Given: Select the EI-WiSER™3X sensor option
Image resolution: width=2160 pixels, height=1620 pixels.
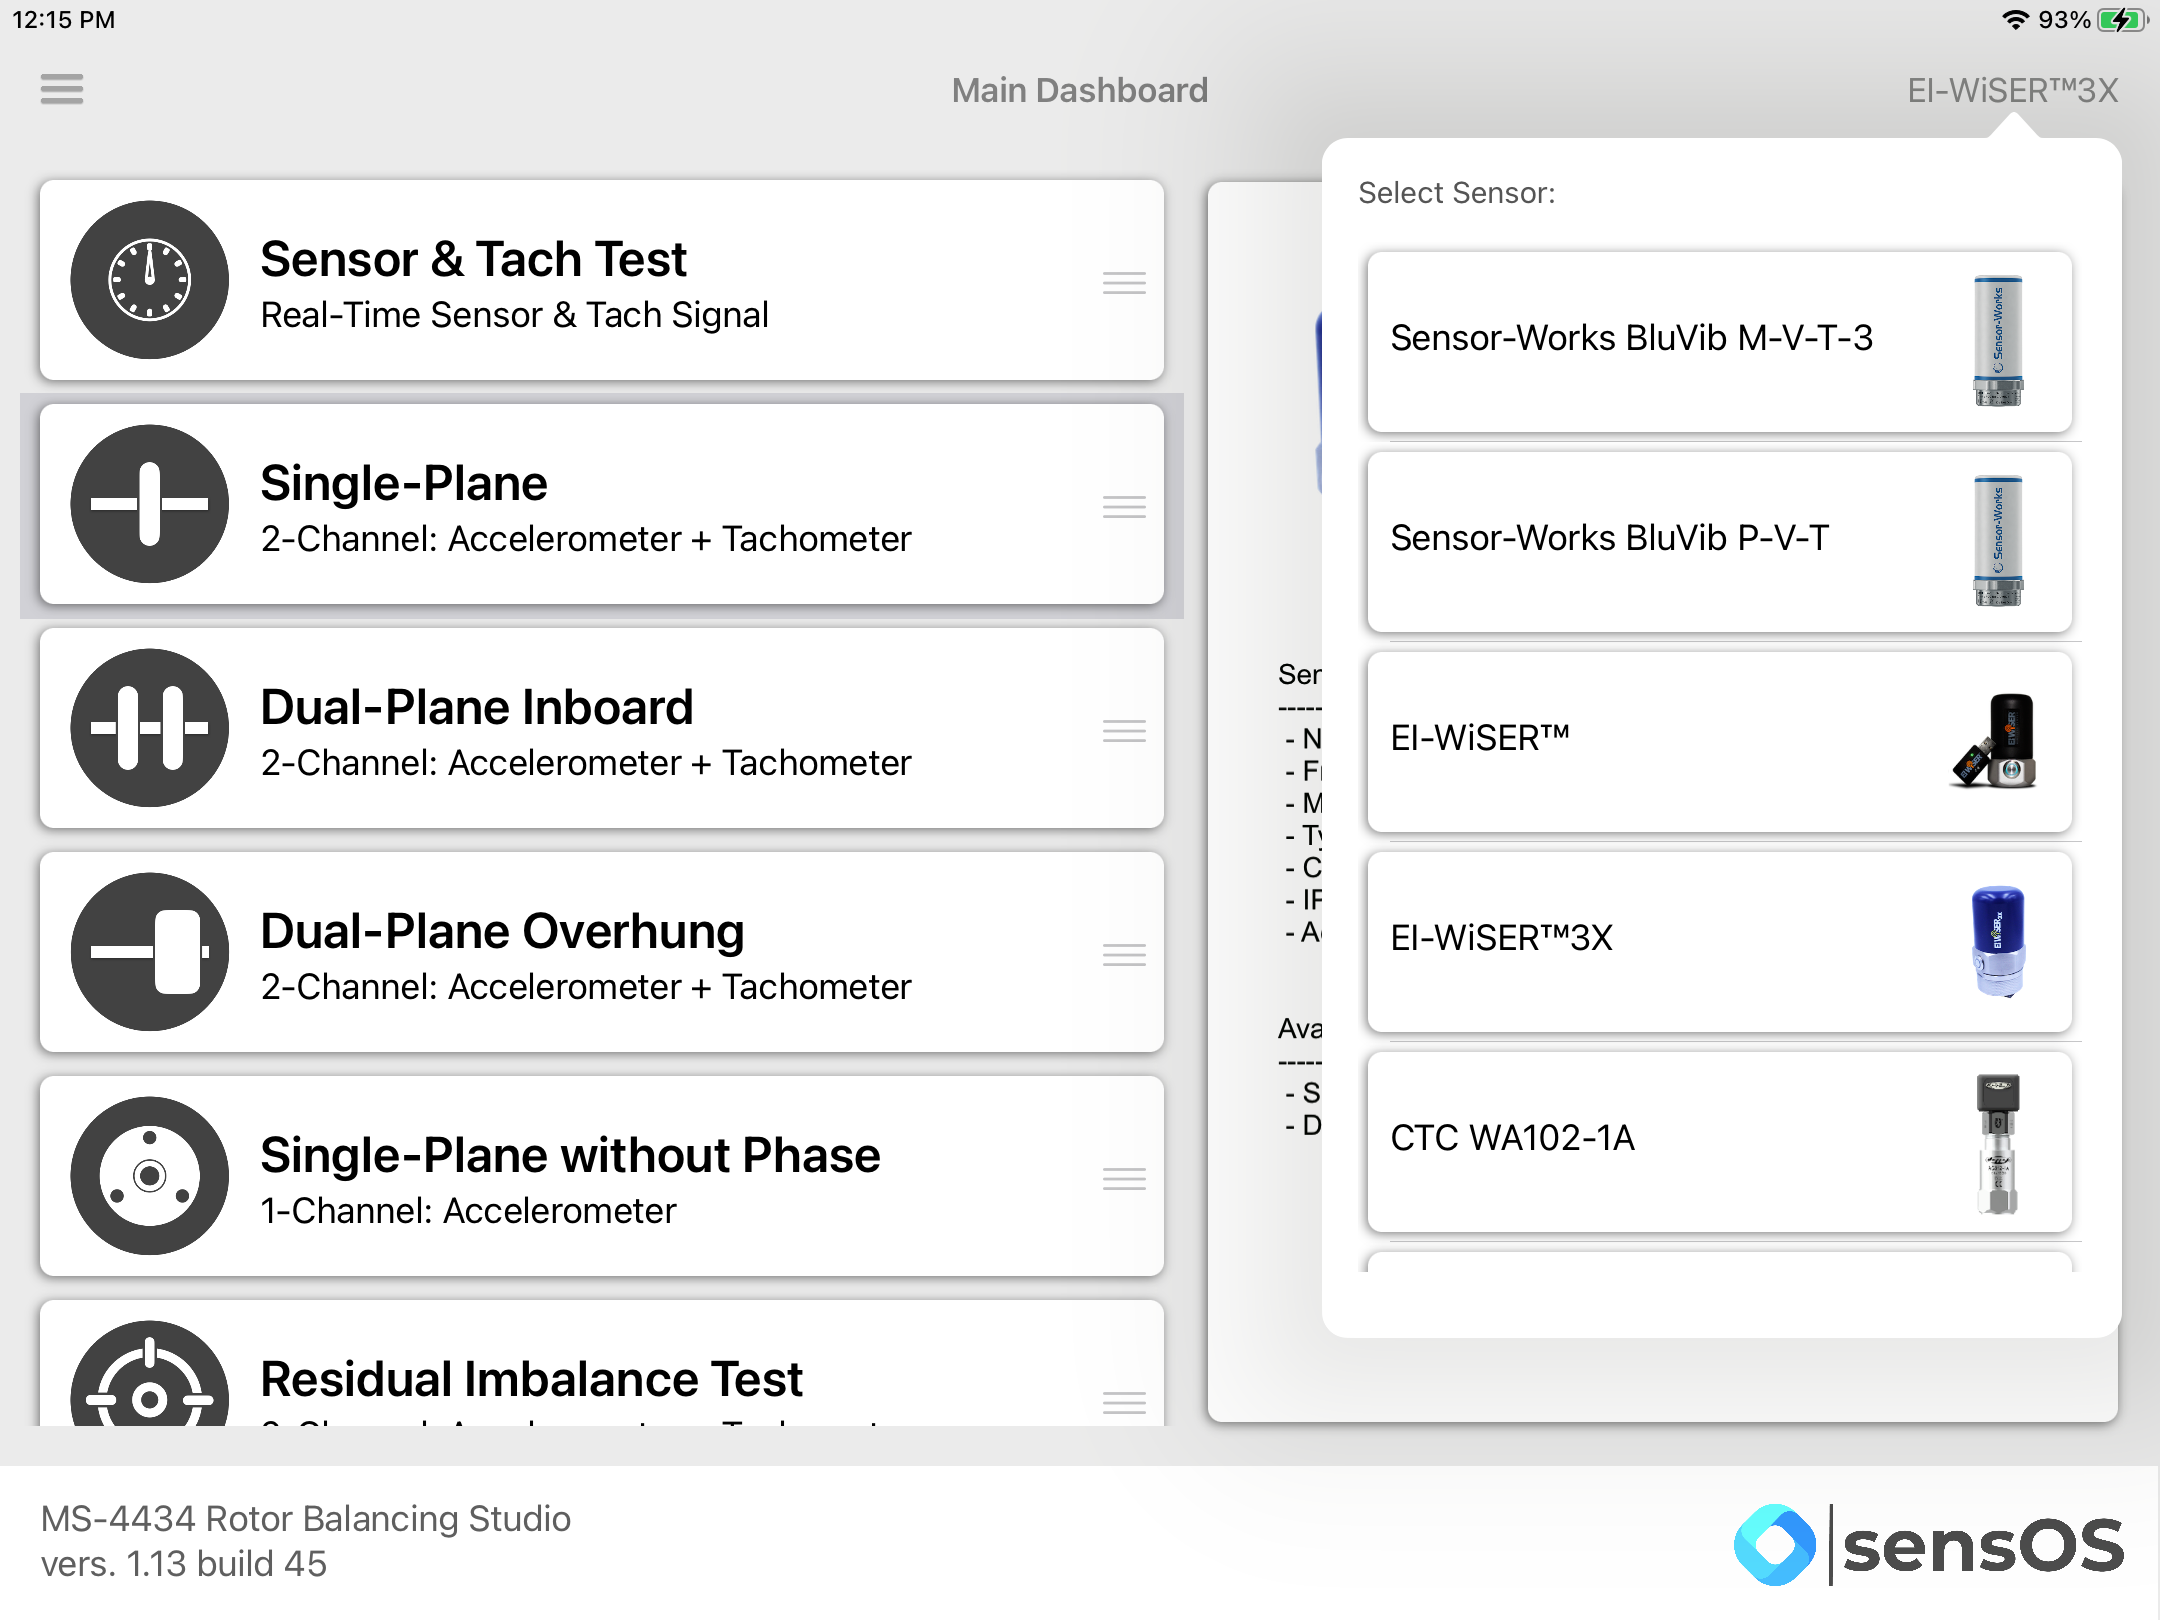Looking at the screenshot, I should [1720, 942].
